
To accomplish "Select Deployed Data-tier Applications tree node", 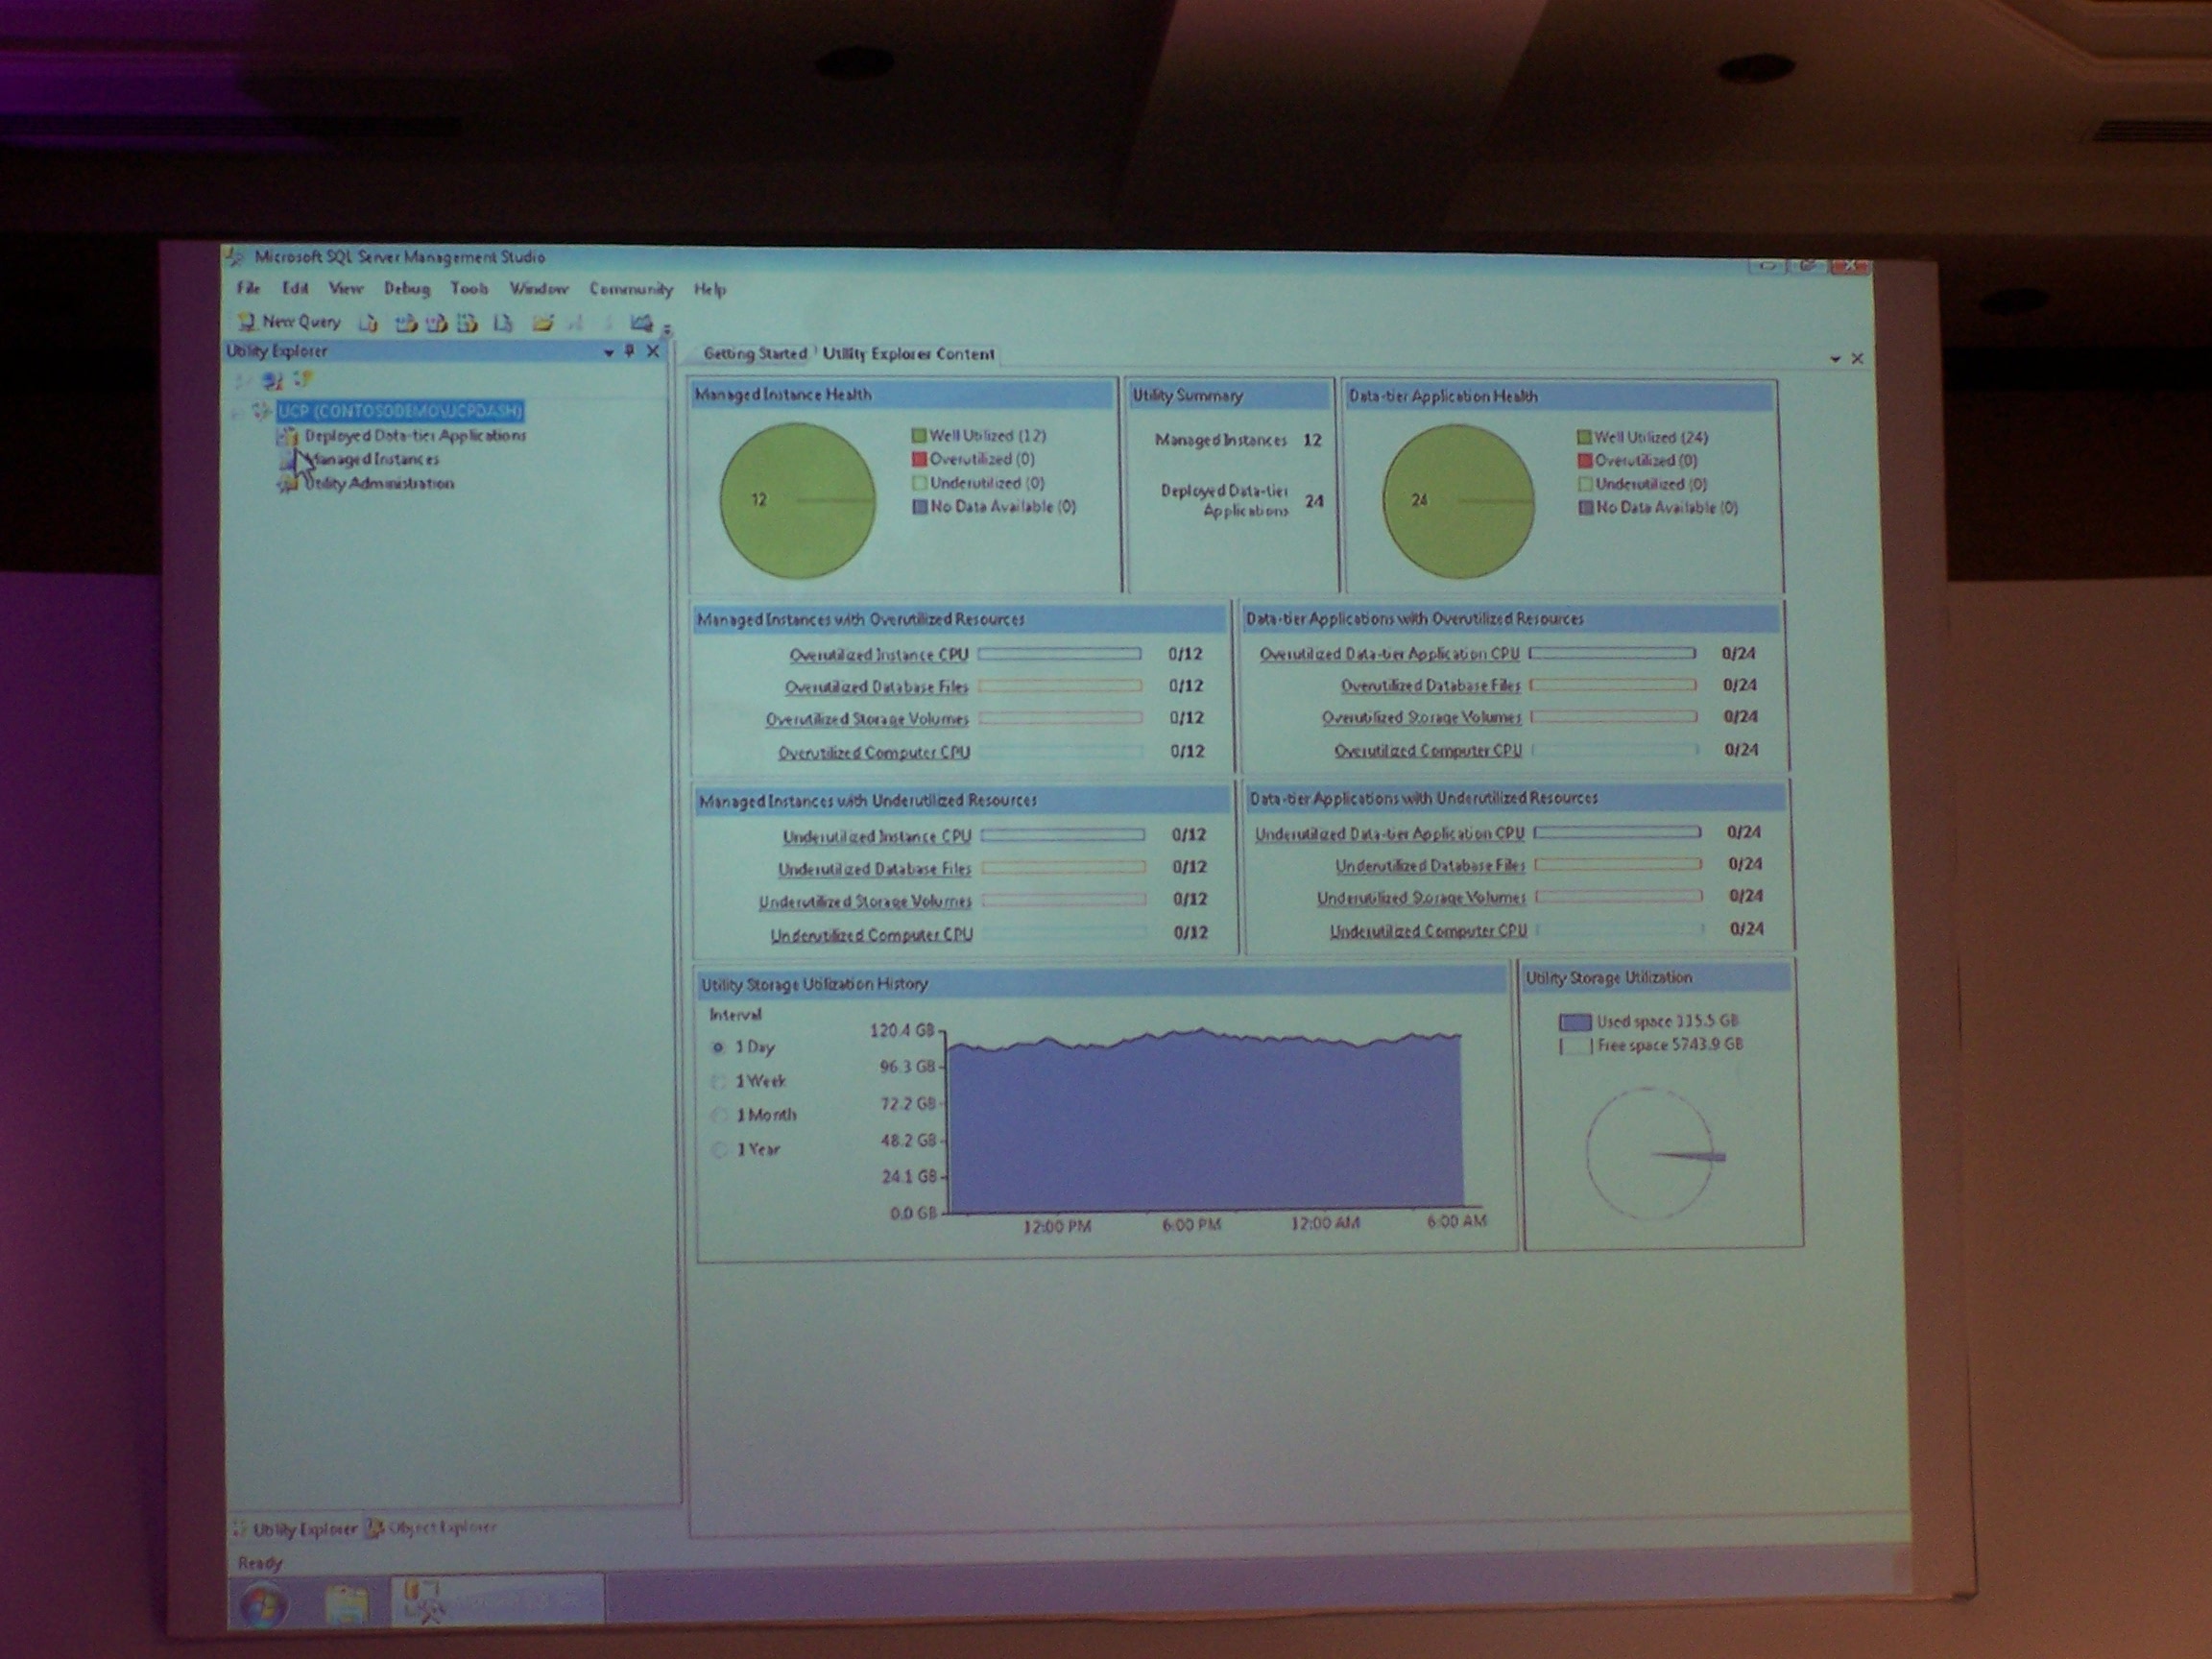I will [415, 436].
